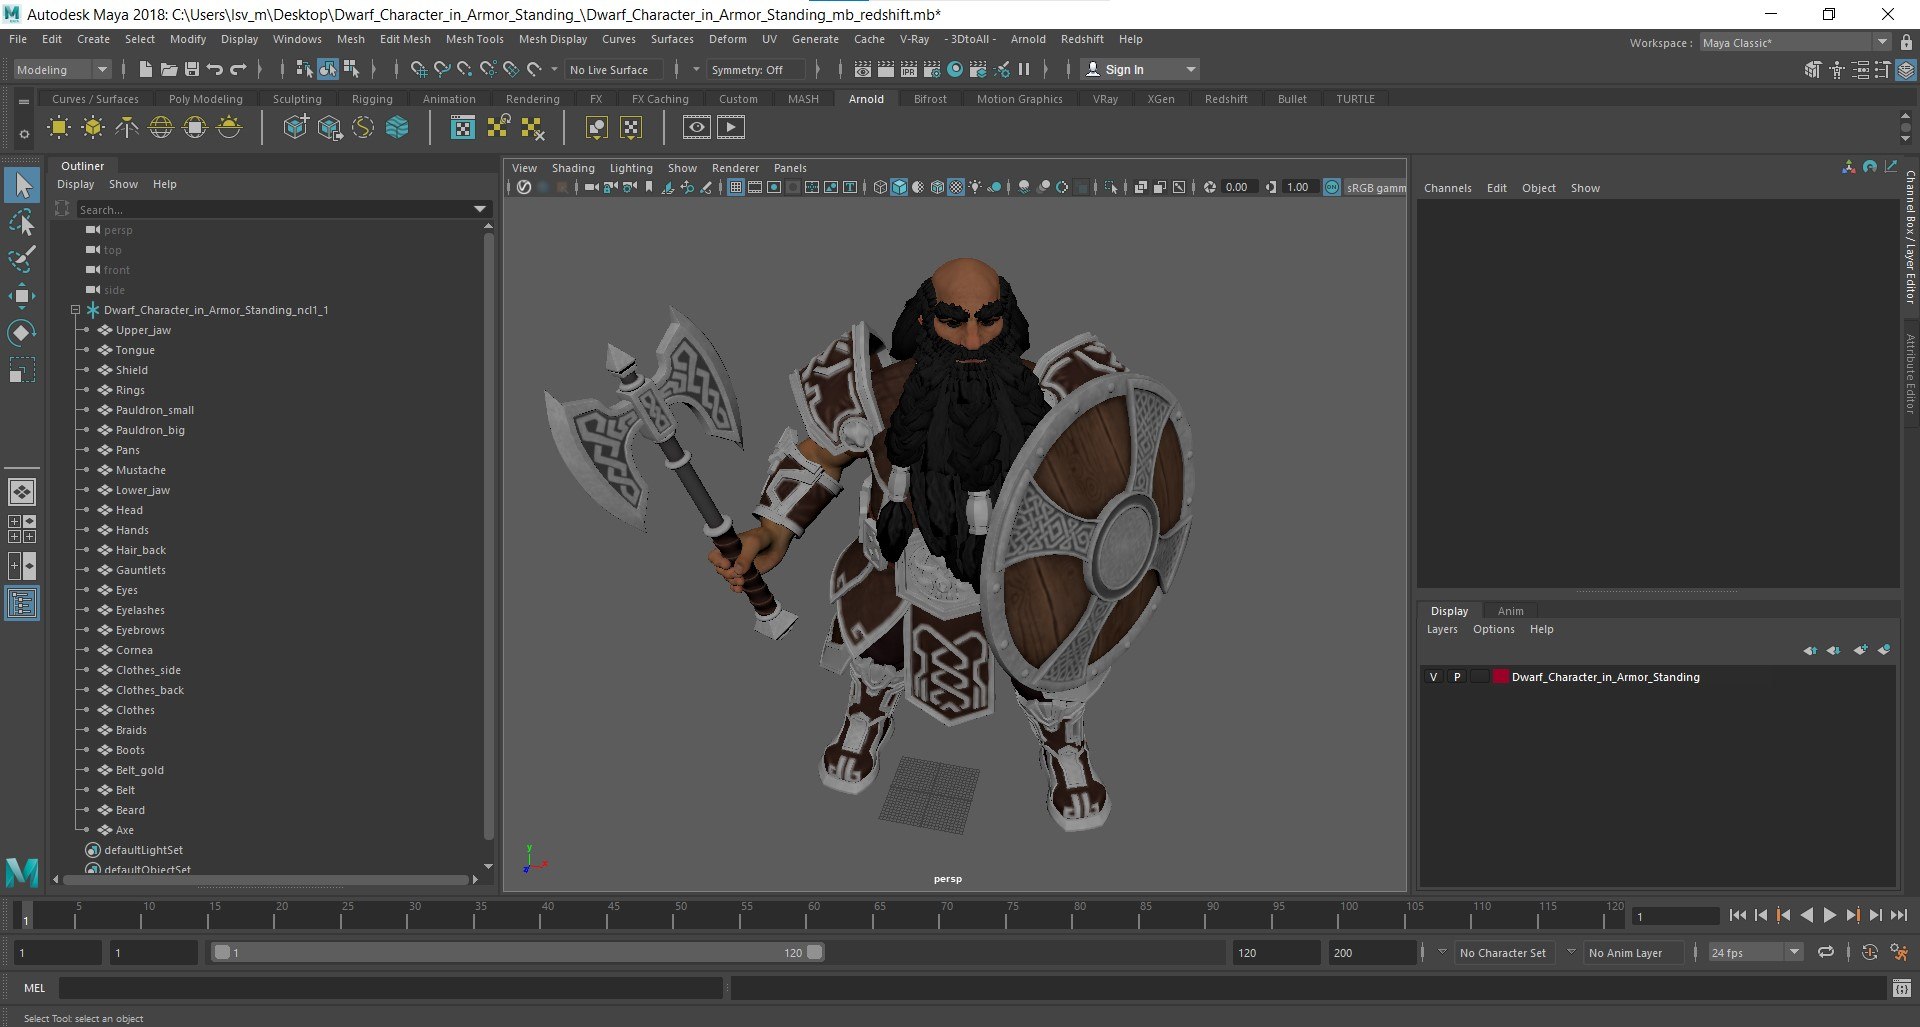
Task: Select the Paint Selection tool in the toolbox
Action: [22, 258]
